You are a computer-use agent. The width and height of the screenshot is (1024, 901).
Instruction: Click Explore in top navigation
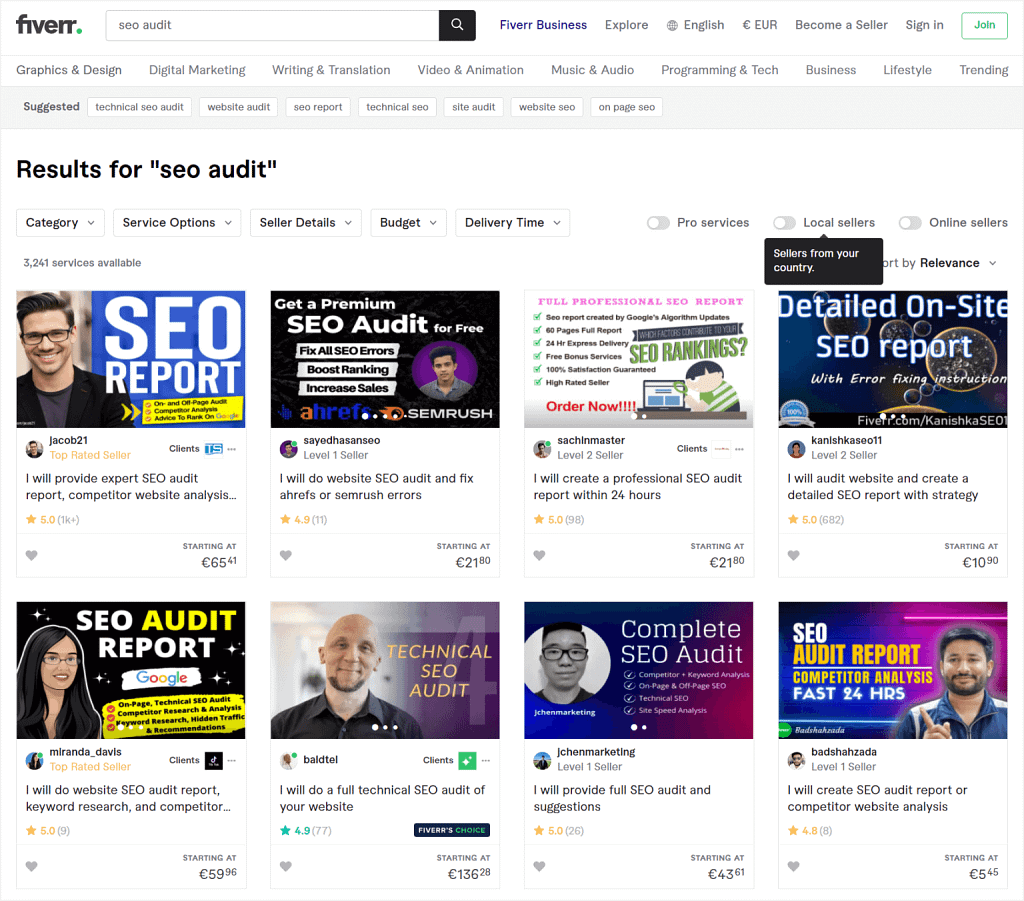coord(626,25)
